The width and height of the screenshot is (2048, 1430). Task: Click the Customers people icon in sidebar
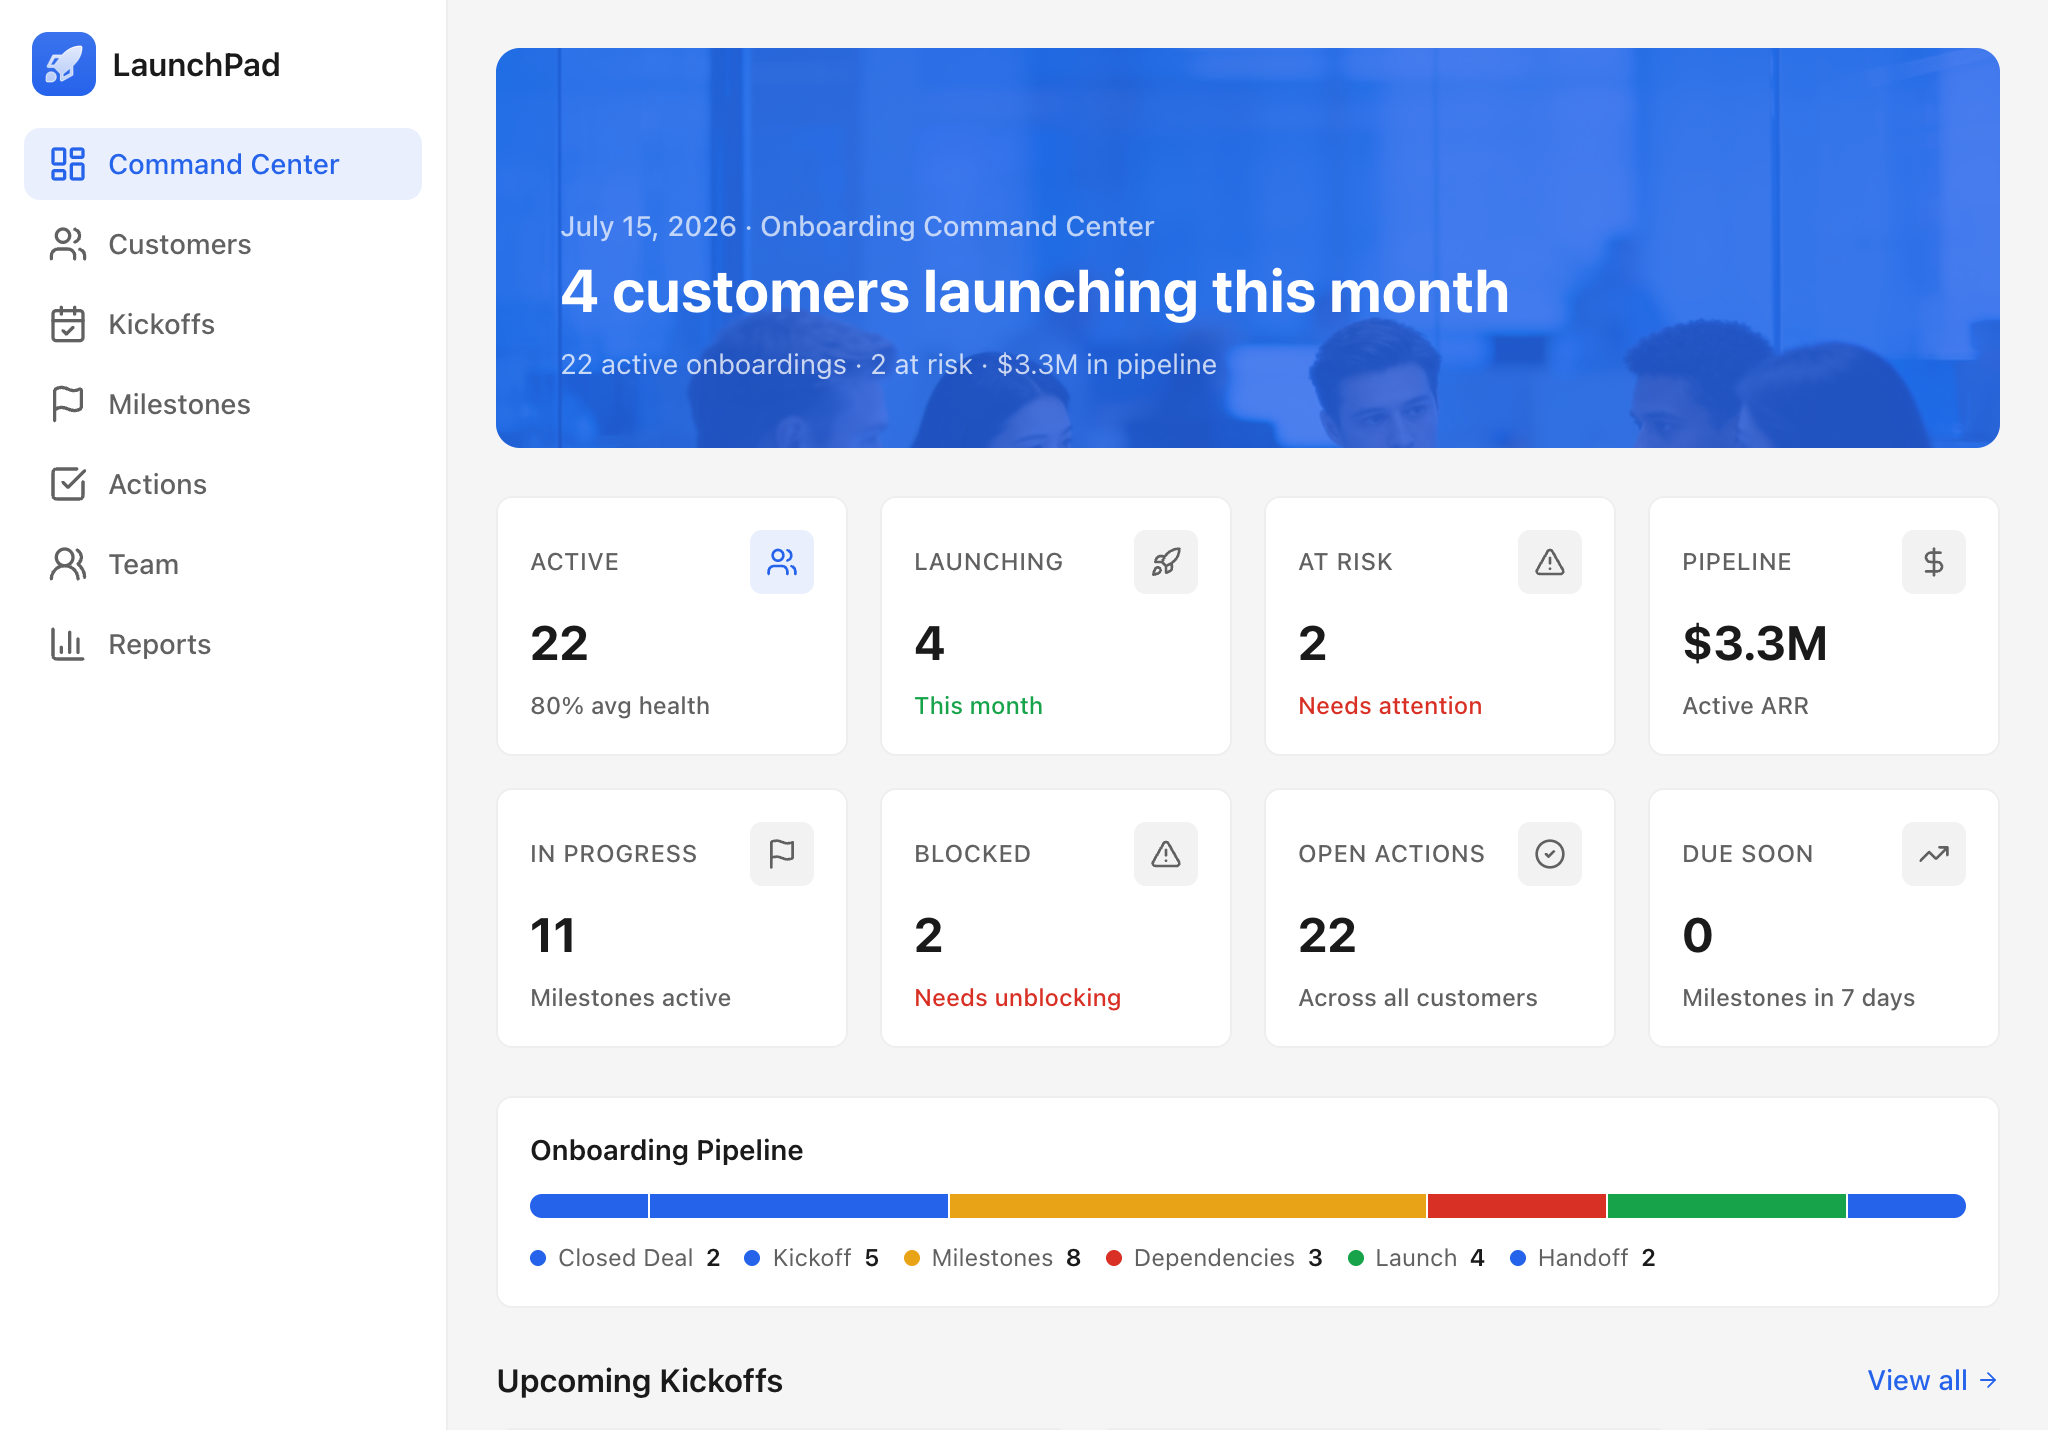pos(68,244)
